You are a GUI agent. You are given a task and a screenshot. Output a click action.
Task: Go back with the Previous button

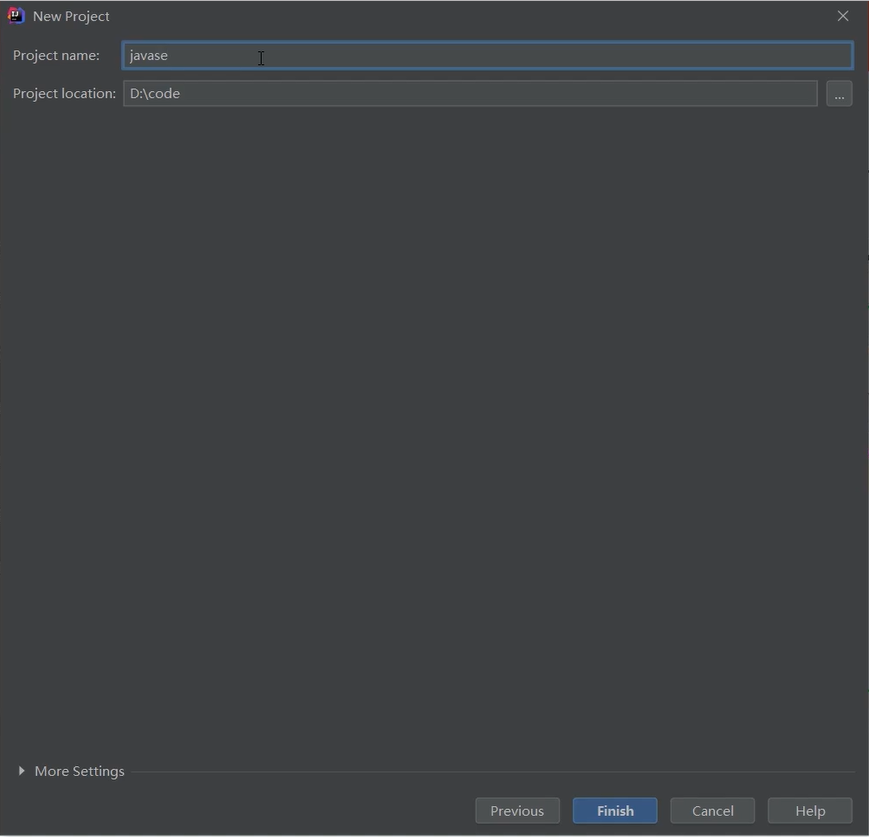click(518, 810)
